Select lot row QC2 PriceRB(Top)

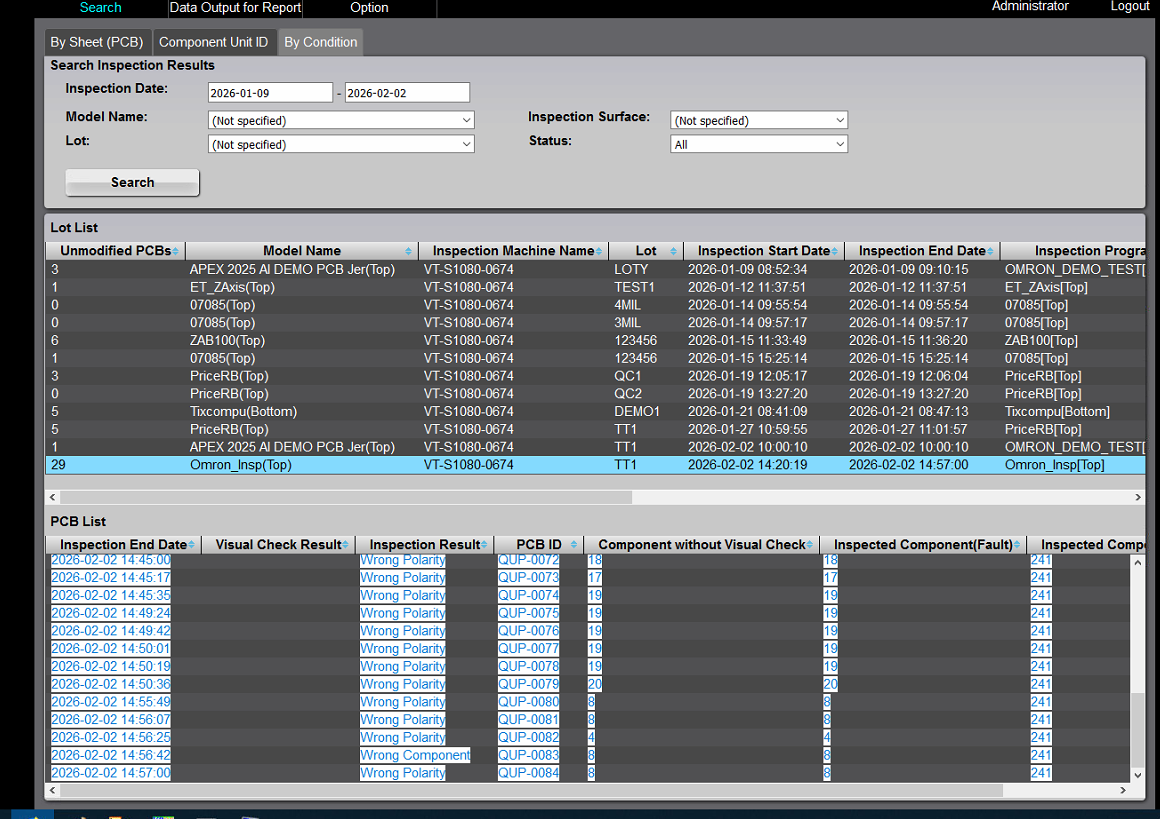click(x=595, y=394)
